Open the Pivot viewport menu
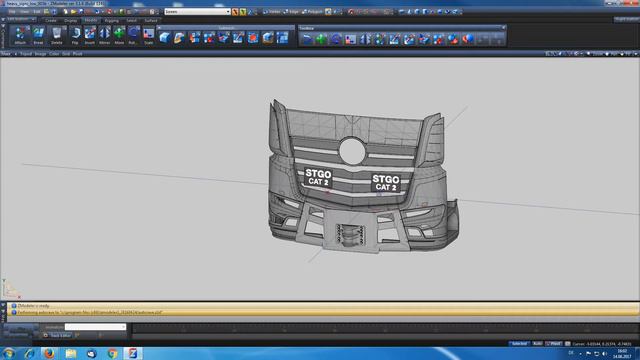The height and width of the screenshot is (360, 640). (x=78, y=54)
